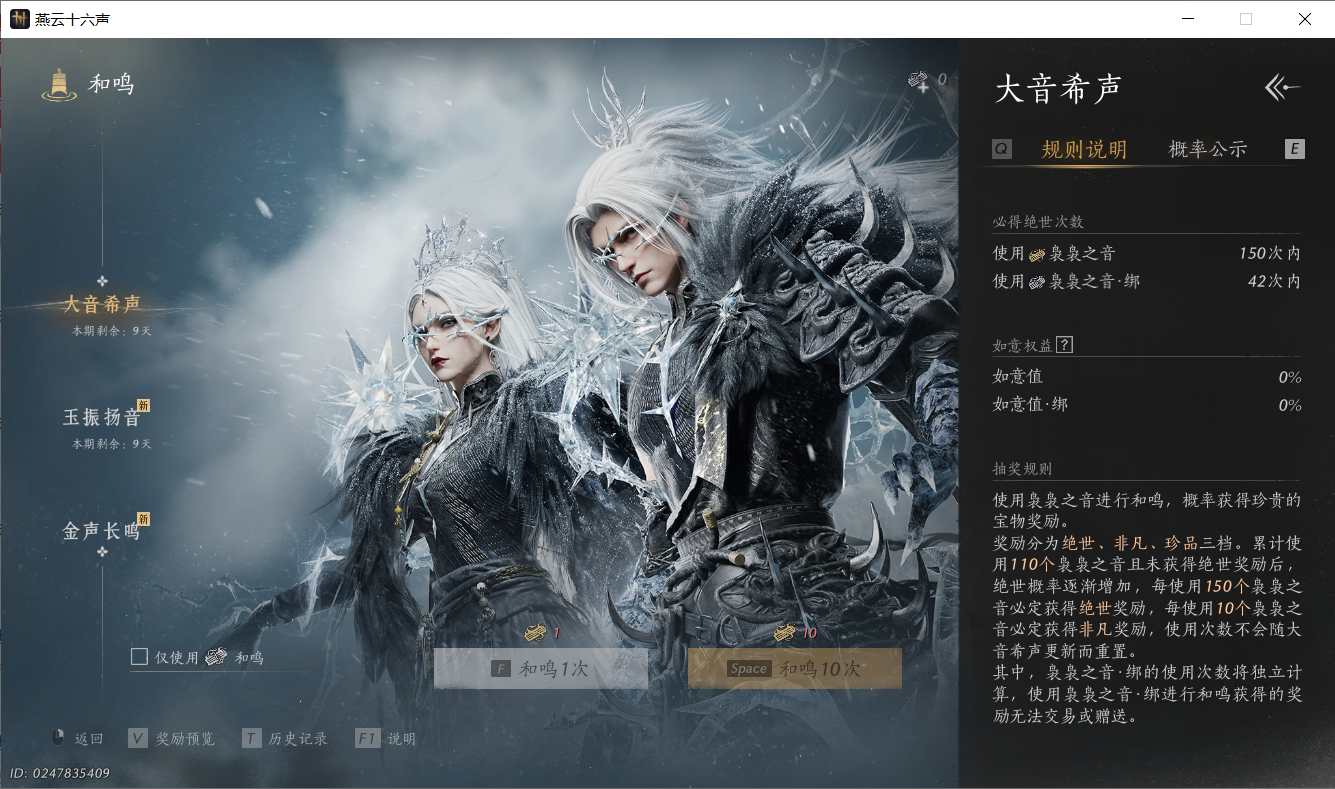Click the player ID 0247835409 text
1335x789 pixels.
[x=60, y=773]
